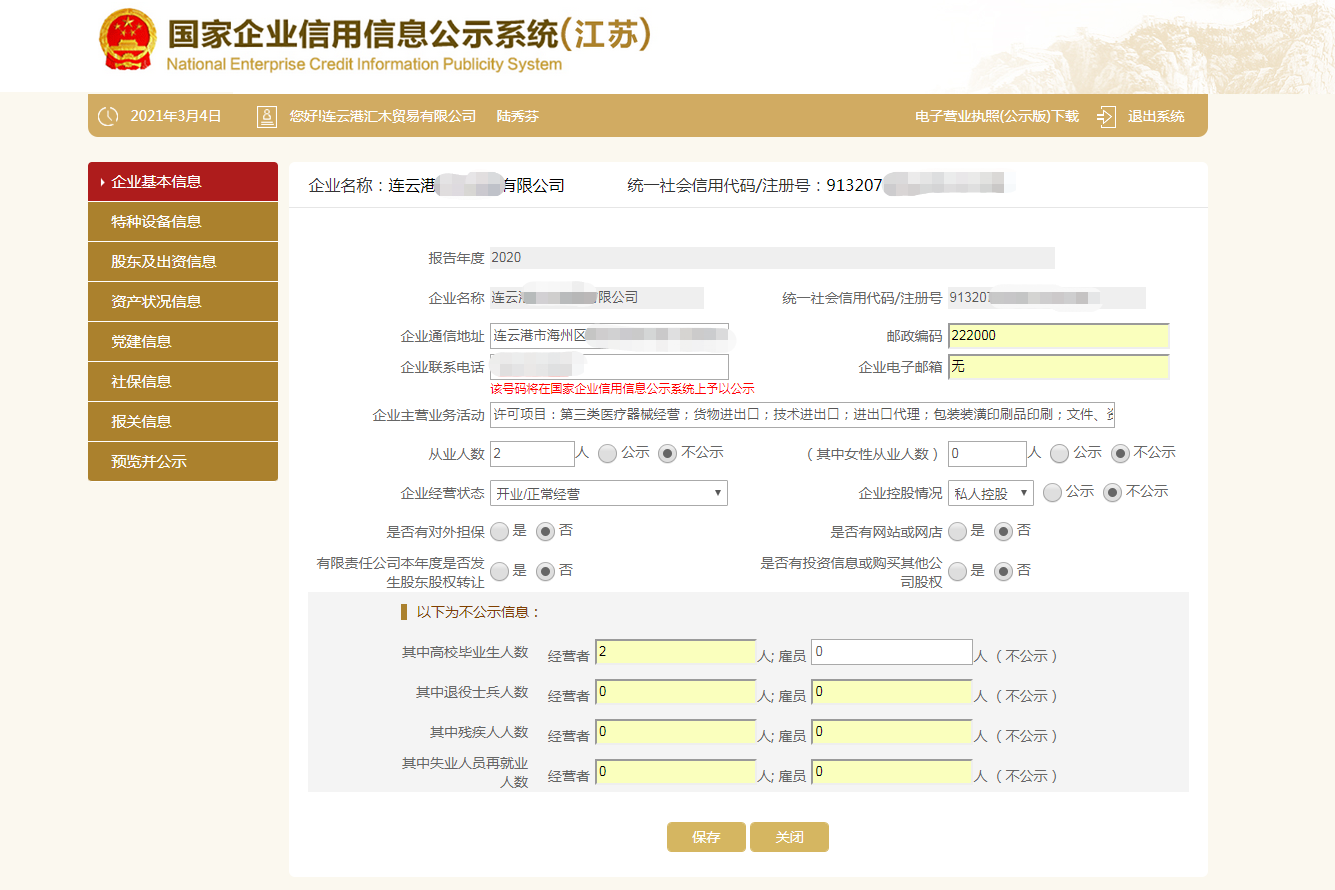The width and height of the screenshot is (1335, 890).
Task: Click the user profile icon in header bar
Action: tap(267, 116)
